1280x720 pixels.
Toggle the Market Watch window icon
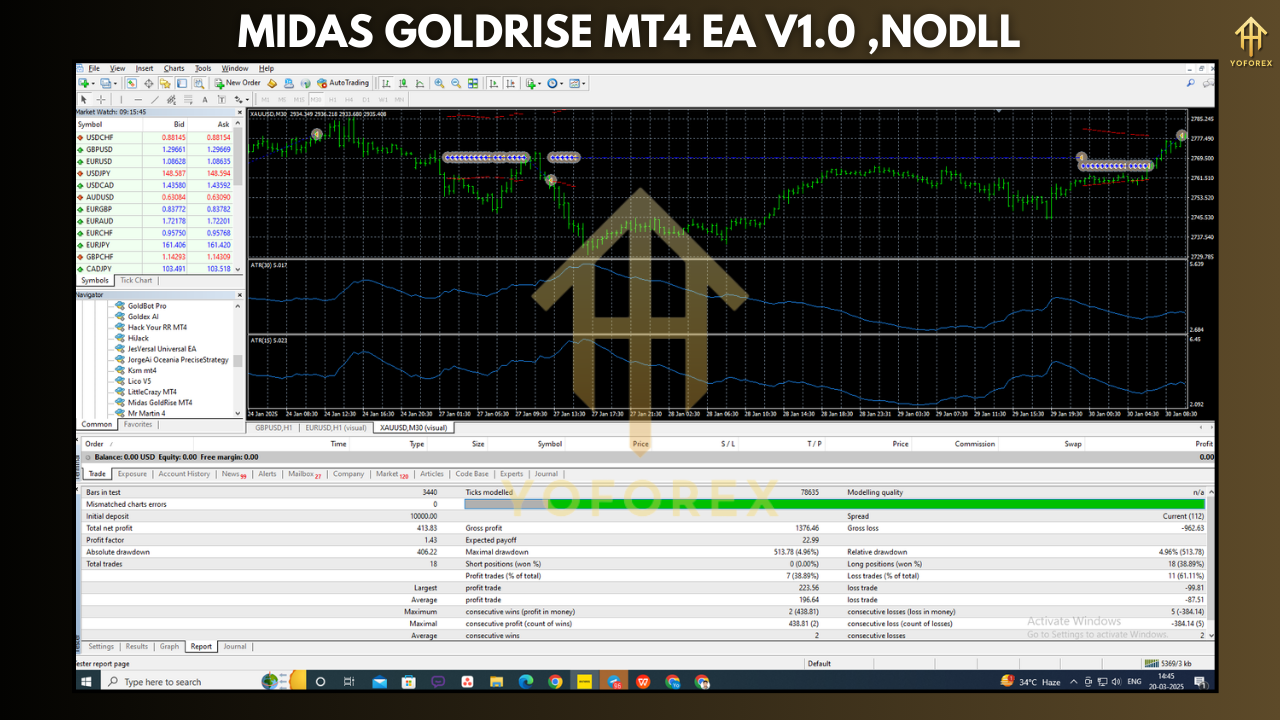131,83
